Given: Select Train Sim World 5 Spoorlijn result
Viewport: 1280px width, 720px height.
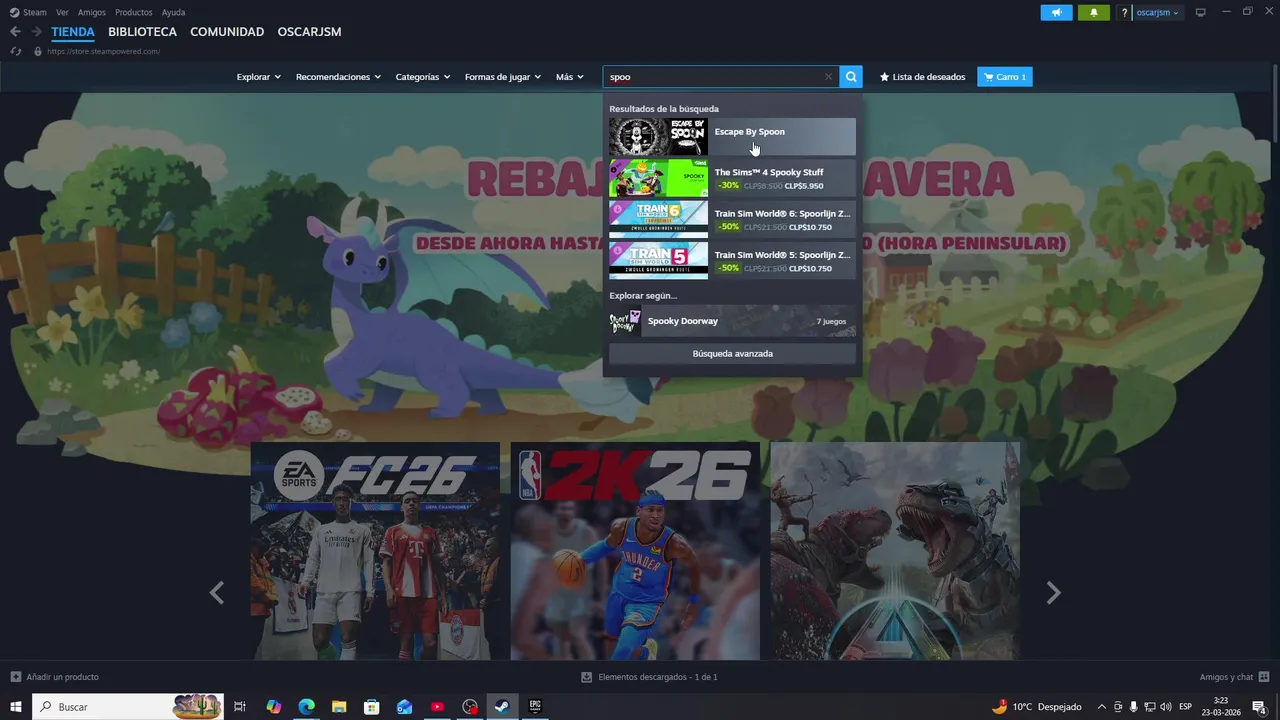Looking at the screenshot, I should click(x=732, y=260).
